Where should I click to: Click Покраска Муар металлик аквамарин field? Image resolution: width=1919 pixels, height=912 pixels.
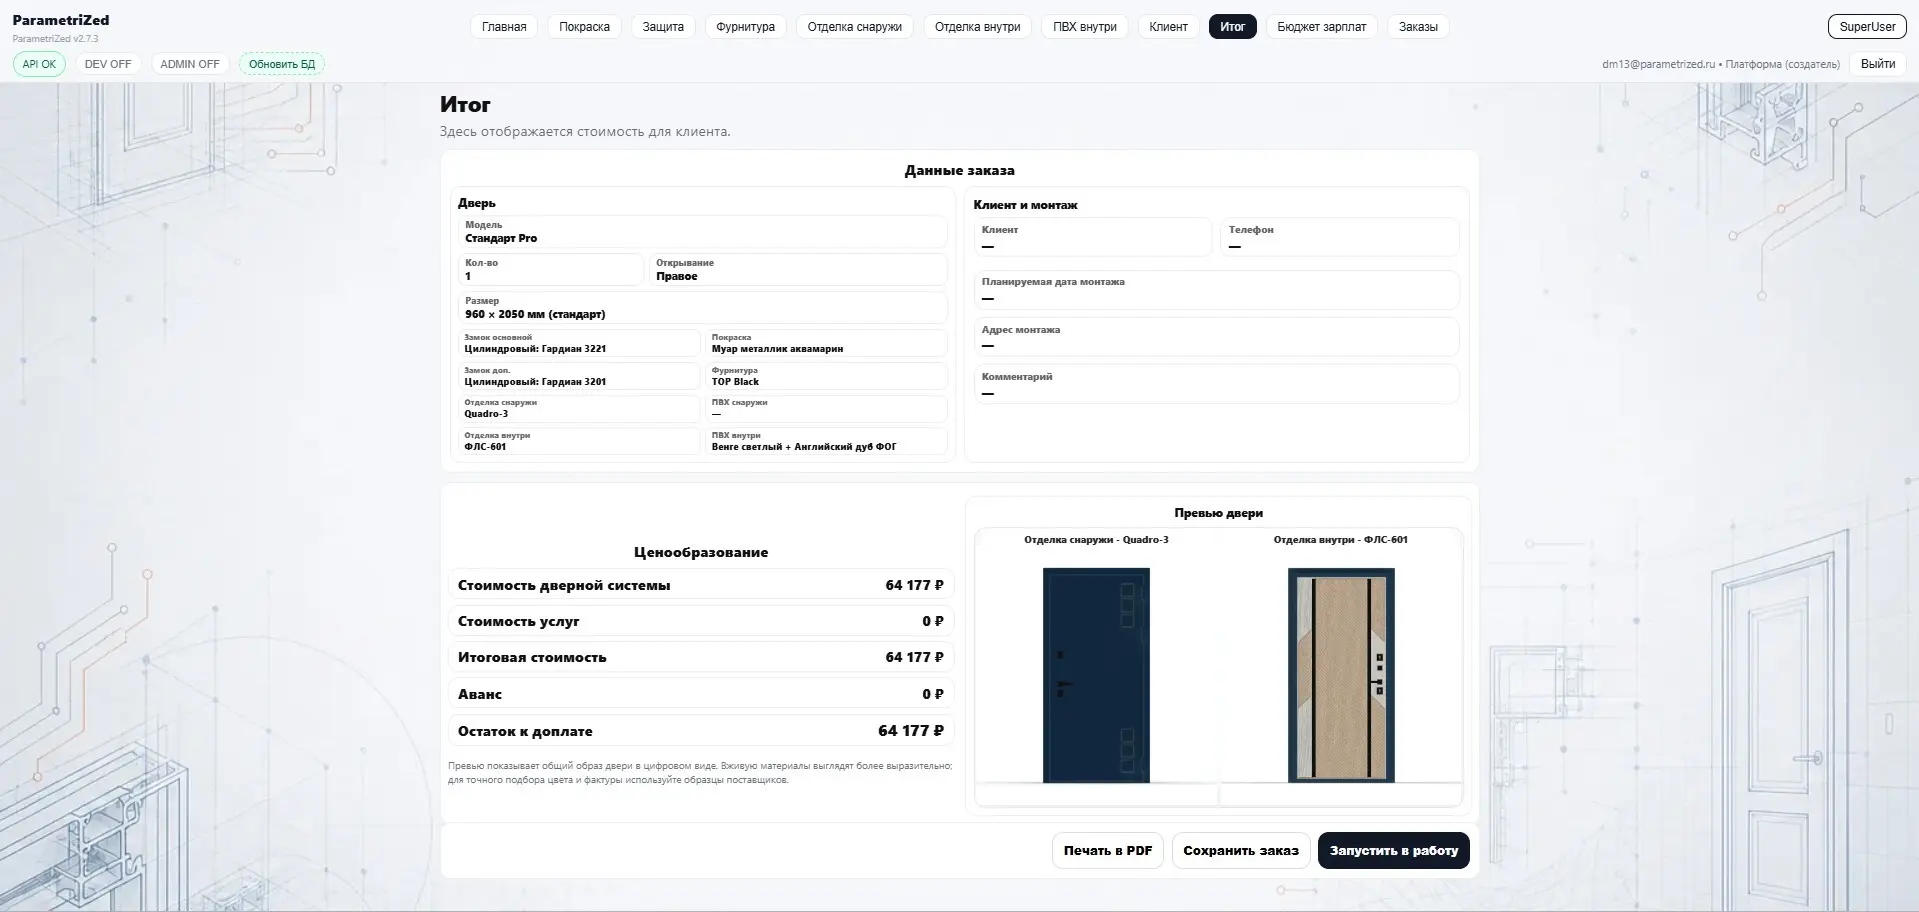coord(826,344)
